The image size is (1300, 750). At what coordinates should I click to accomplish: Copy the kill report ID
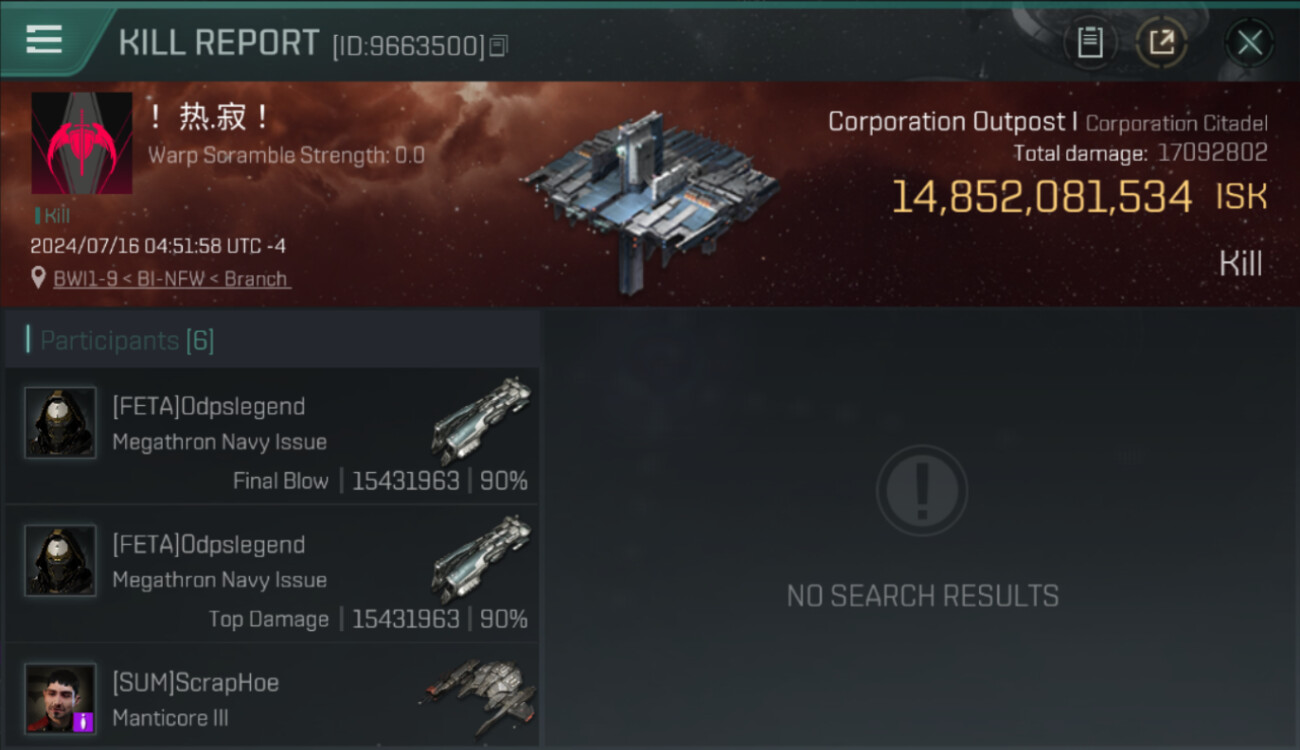point(498,46)
